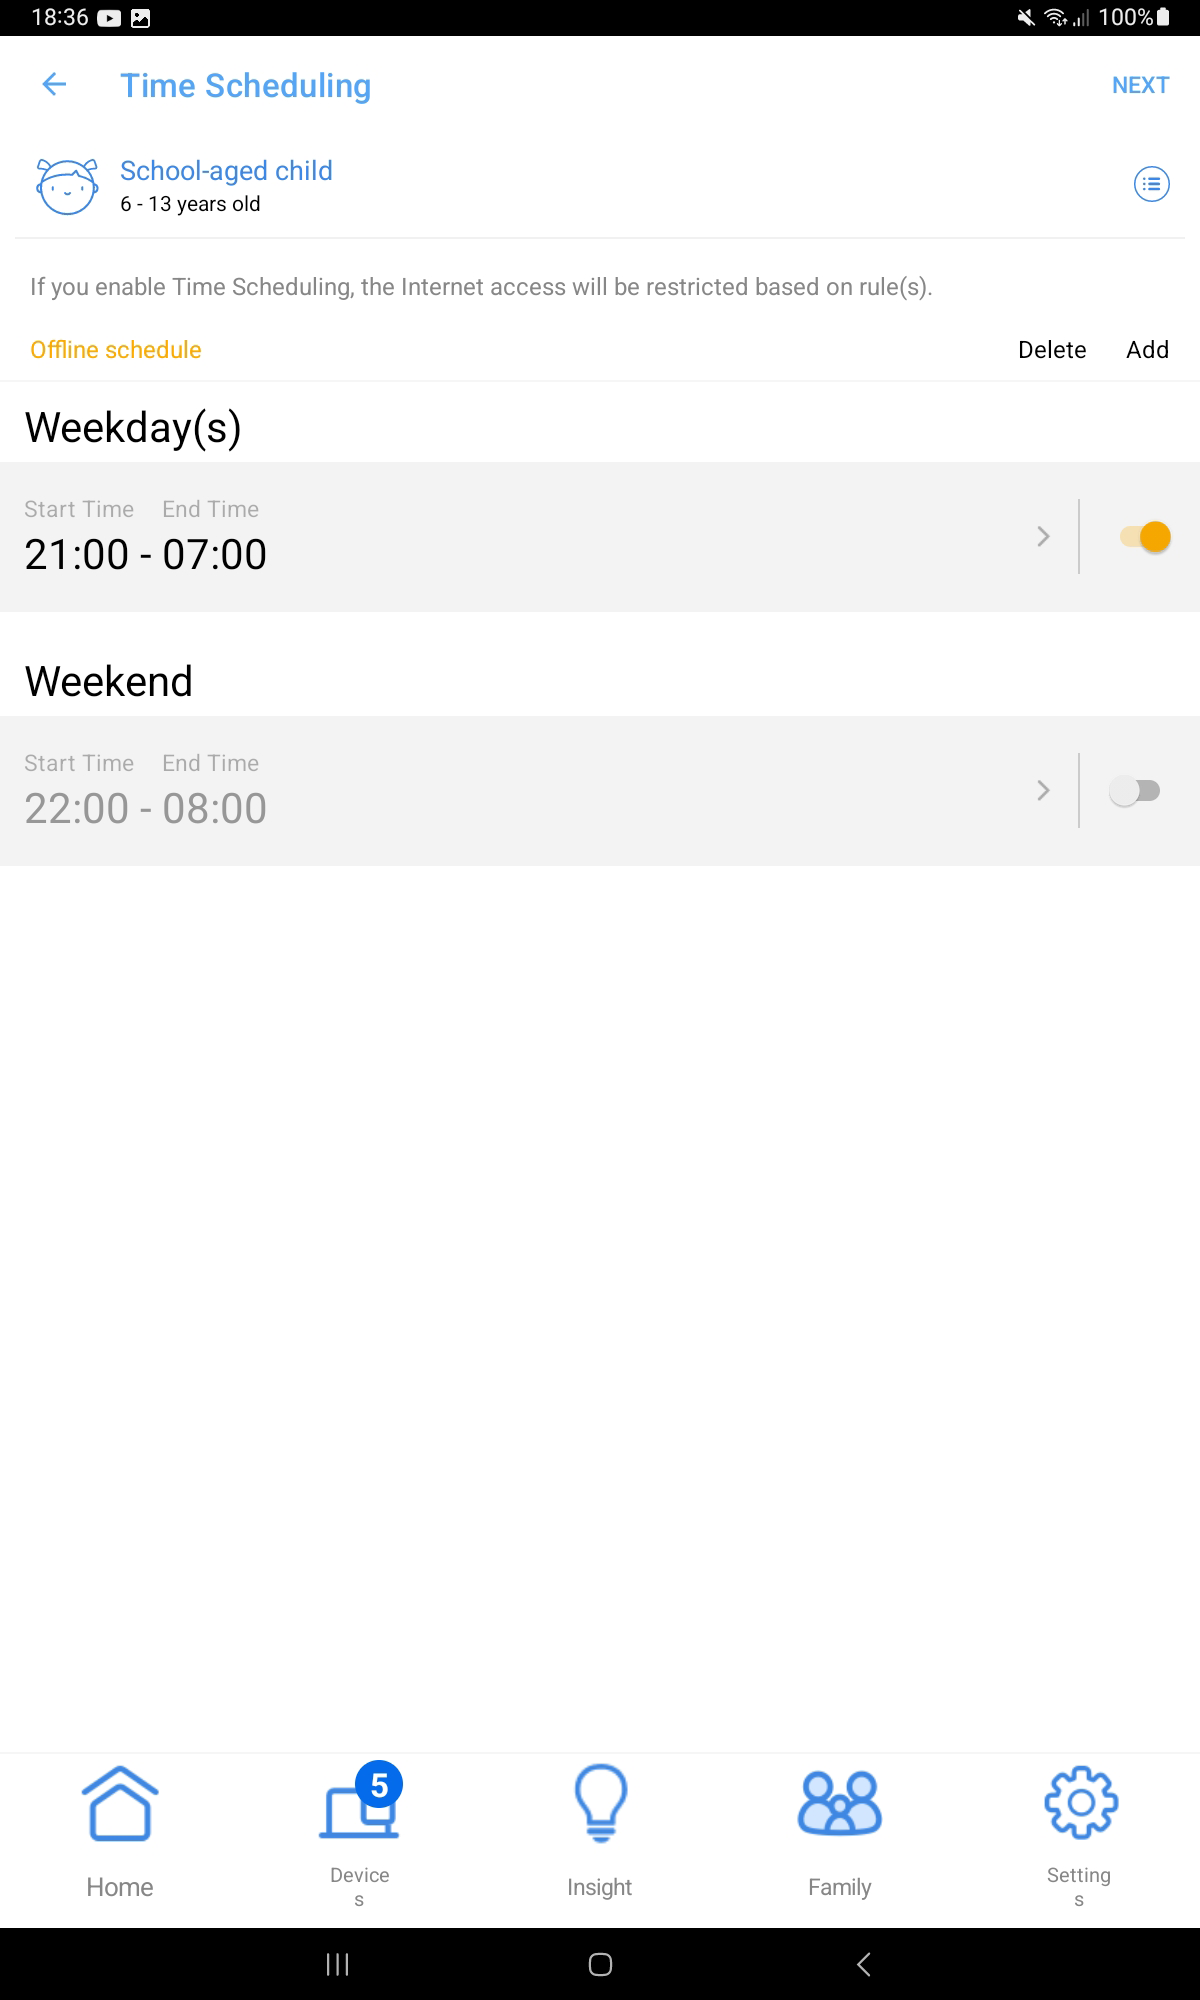Tap Add to create a schedule
Screen dimensions: 1200x2000
tap(1147, 350)
